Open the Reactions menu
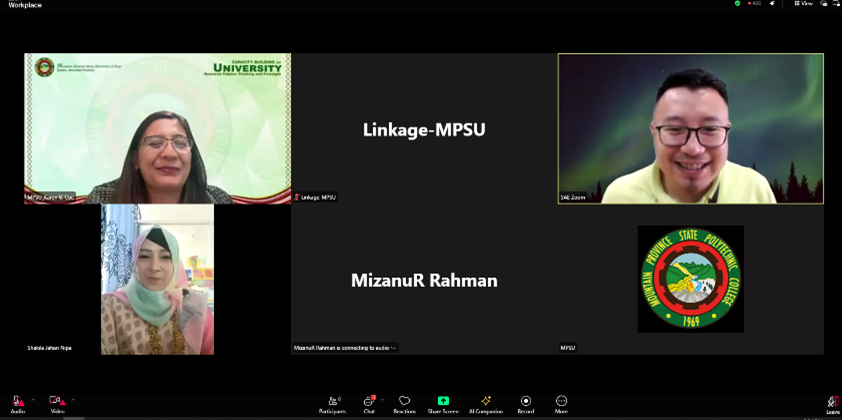Screen dimensions: 842x420 click(x=404, y=402)
